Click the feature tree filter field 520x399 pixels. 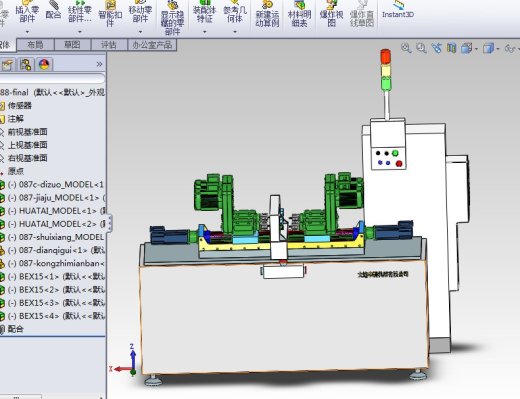click(x=52, y=79)
